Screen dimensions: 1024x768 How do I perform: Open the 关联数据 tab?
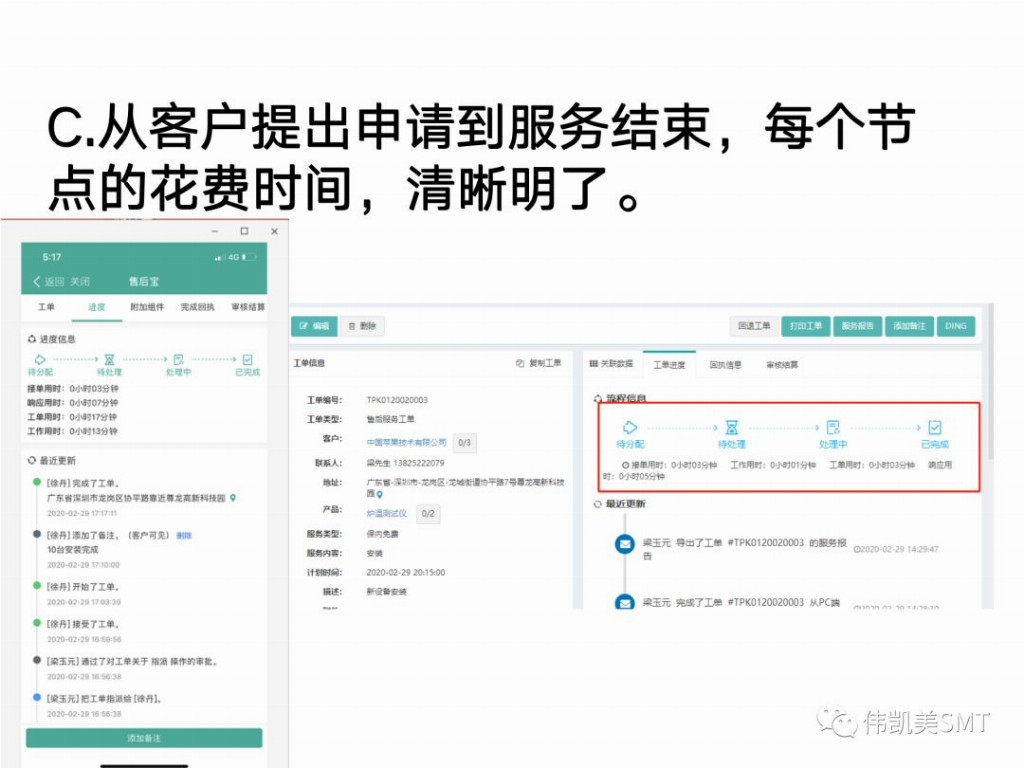(611, 364)
